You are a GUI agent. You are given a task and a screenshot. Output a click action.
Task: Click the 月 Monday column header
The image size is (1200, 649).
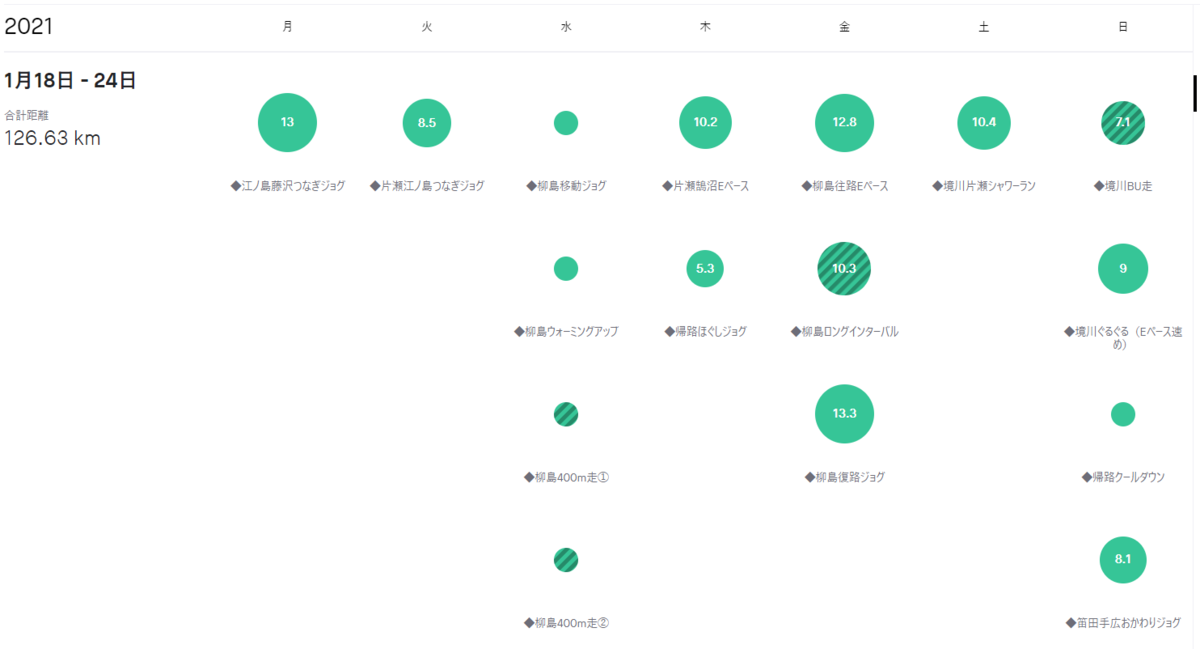point(288,28)
